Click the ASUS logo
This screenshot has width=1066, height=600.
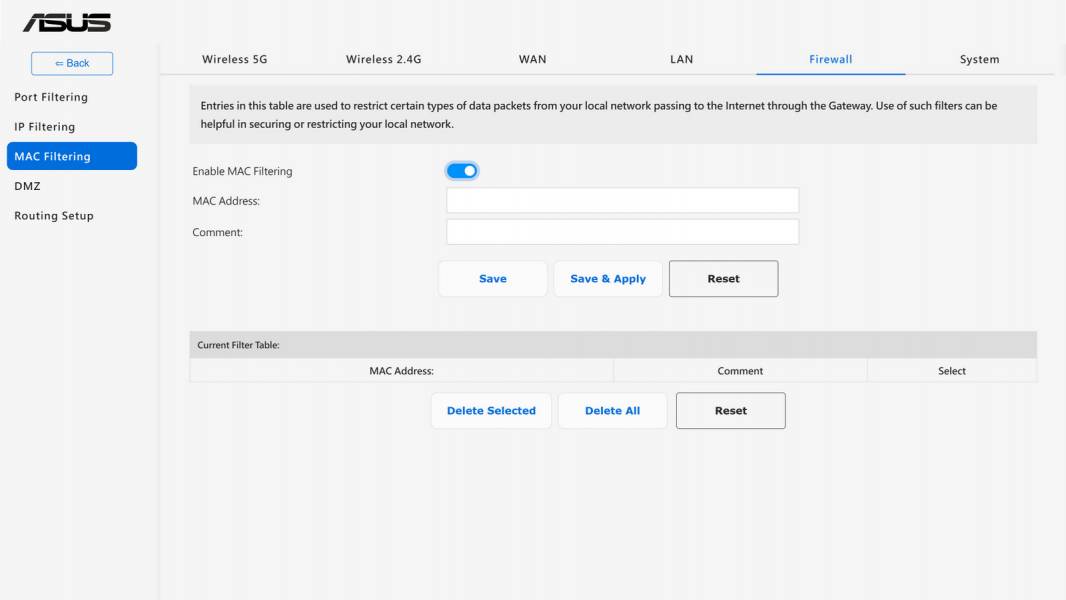(x=67, y=22)
